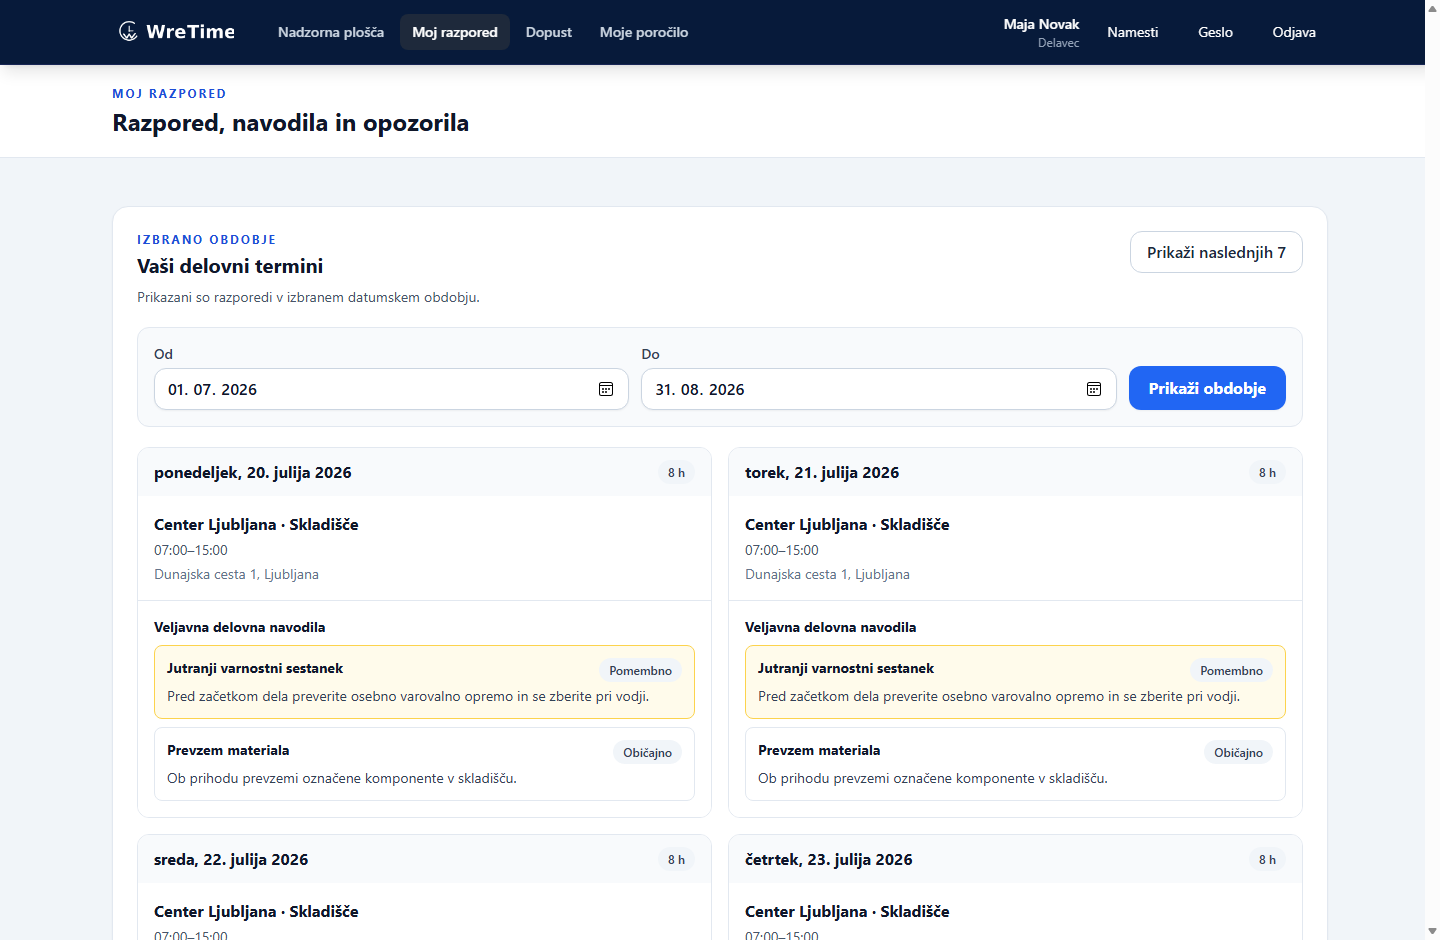The width and height of the screenshot is (1440, 940).
Task: Click the Do date input 31. 08. 2026
Action: coord(878,389)
